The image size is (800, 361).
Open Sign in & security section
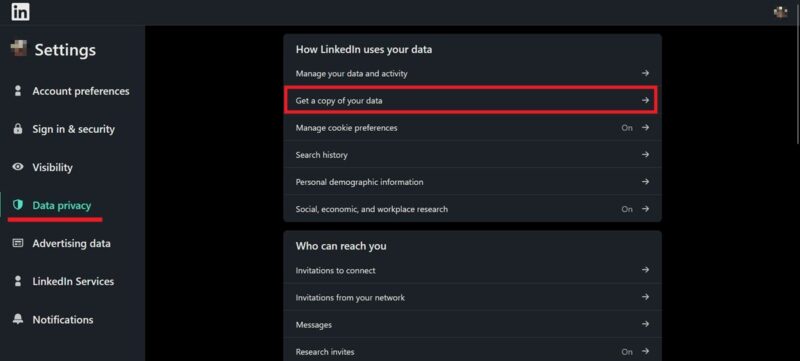(73, 129)
